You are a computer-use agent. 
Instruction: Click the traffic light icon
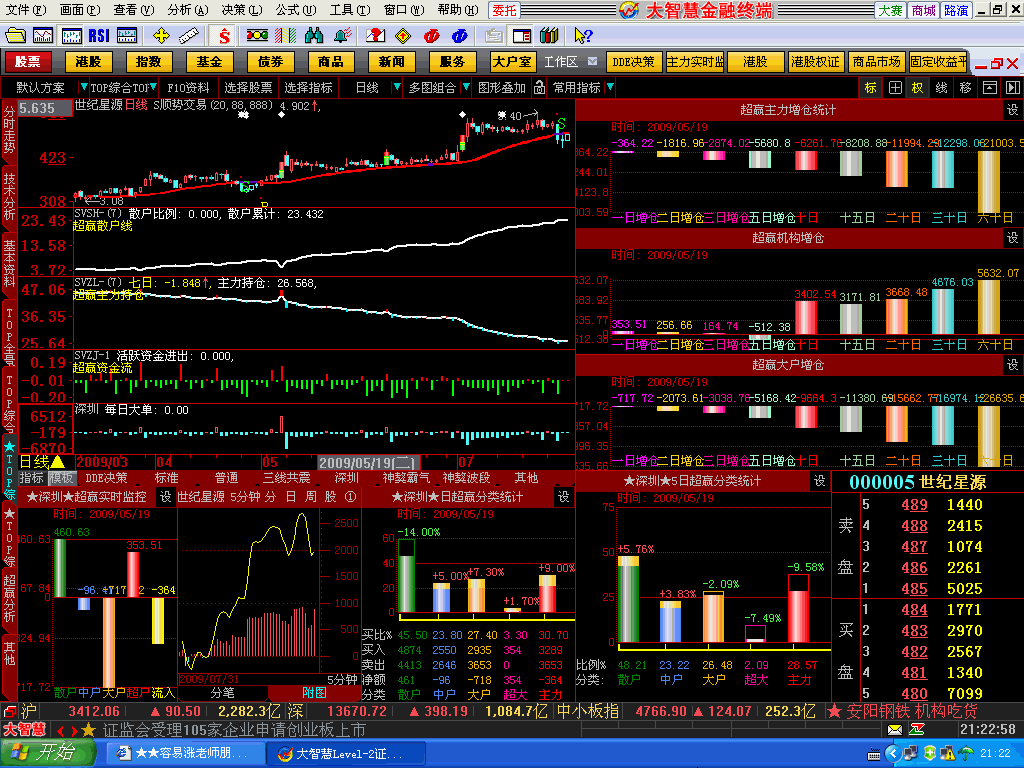point(257,35)
